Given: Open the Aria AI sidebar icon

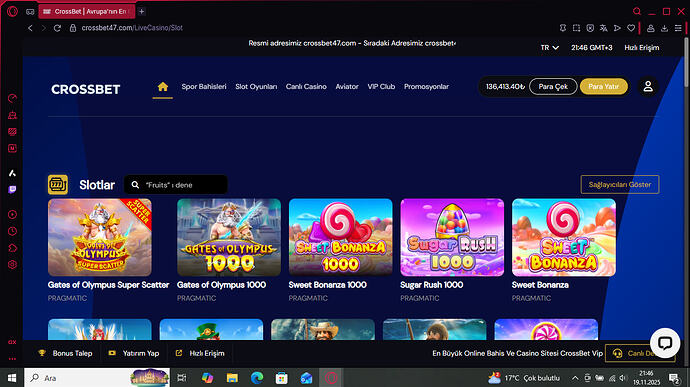Looking at the screenshot, I should [x=12, y=173].
